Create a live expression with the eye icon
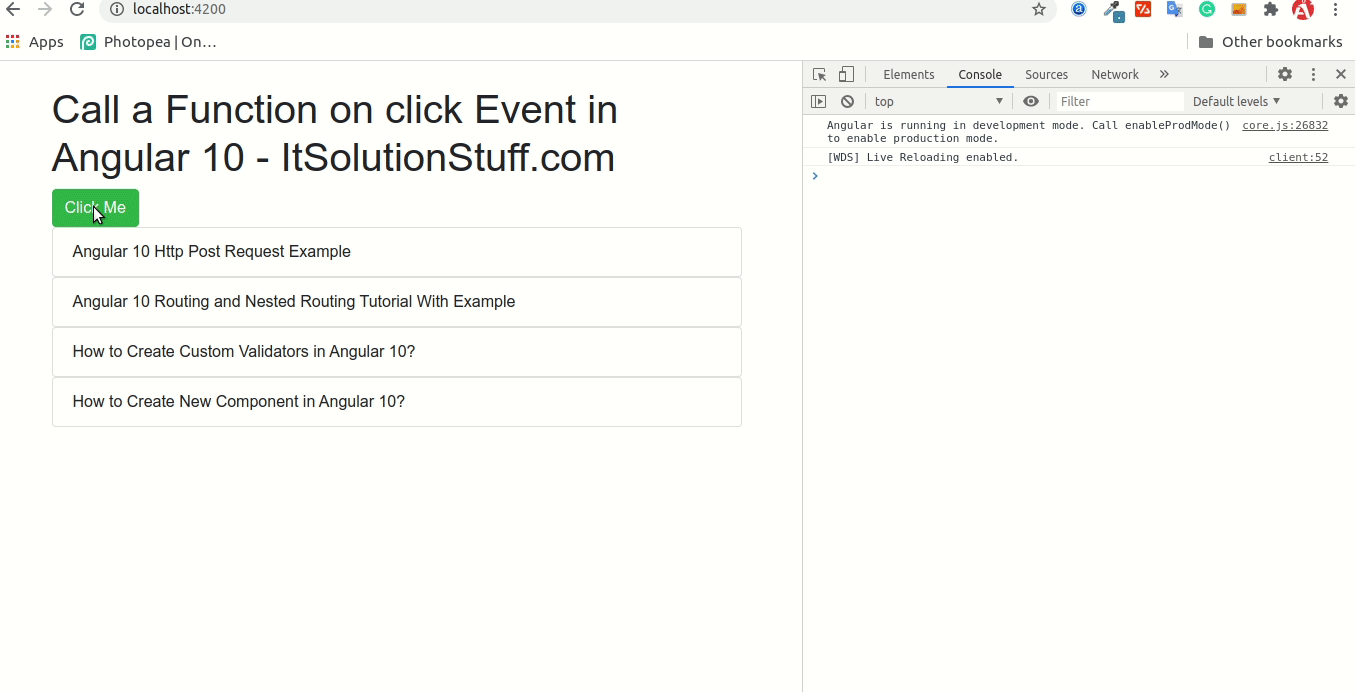Viewport: 1355px width, 692px height. tap(1031, 101)
